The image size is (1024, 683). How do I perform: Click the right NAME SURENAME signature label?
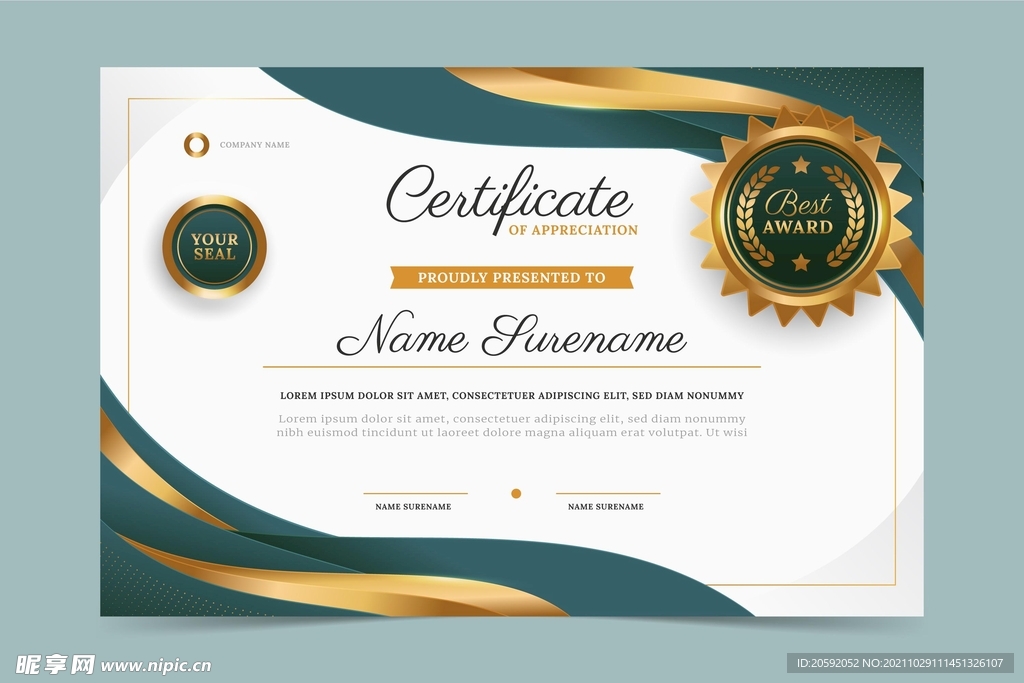[x=606, y=507]
